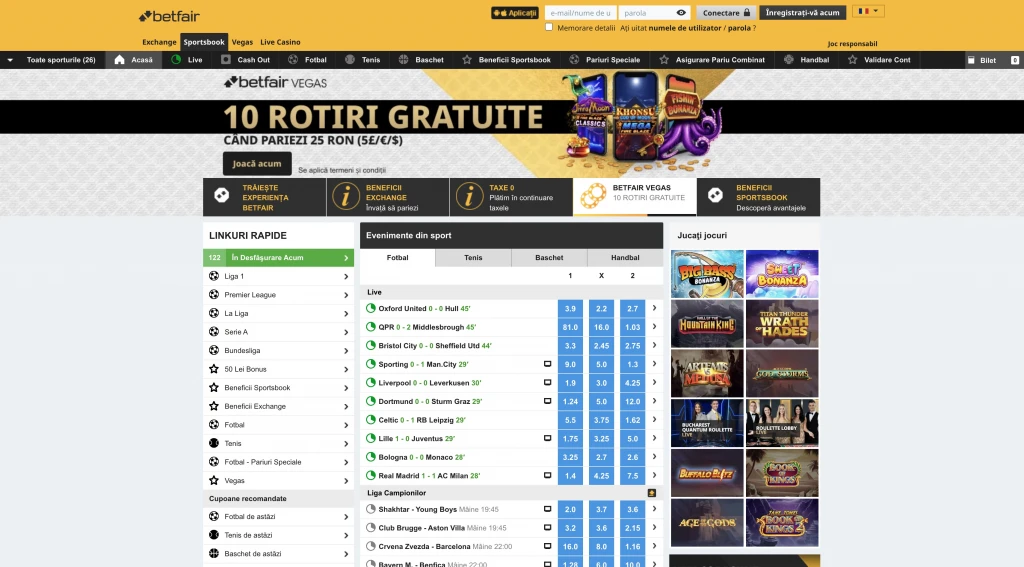Switch to the Tenis events tab

[473, 258]
